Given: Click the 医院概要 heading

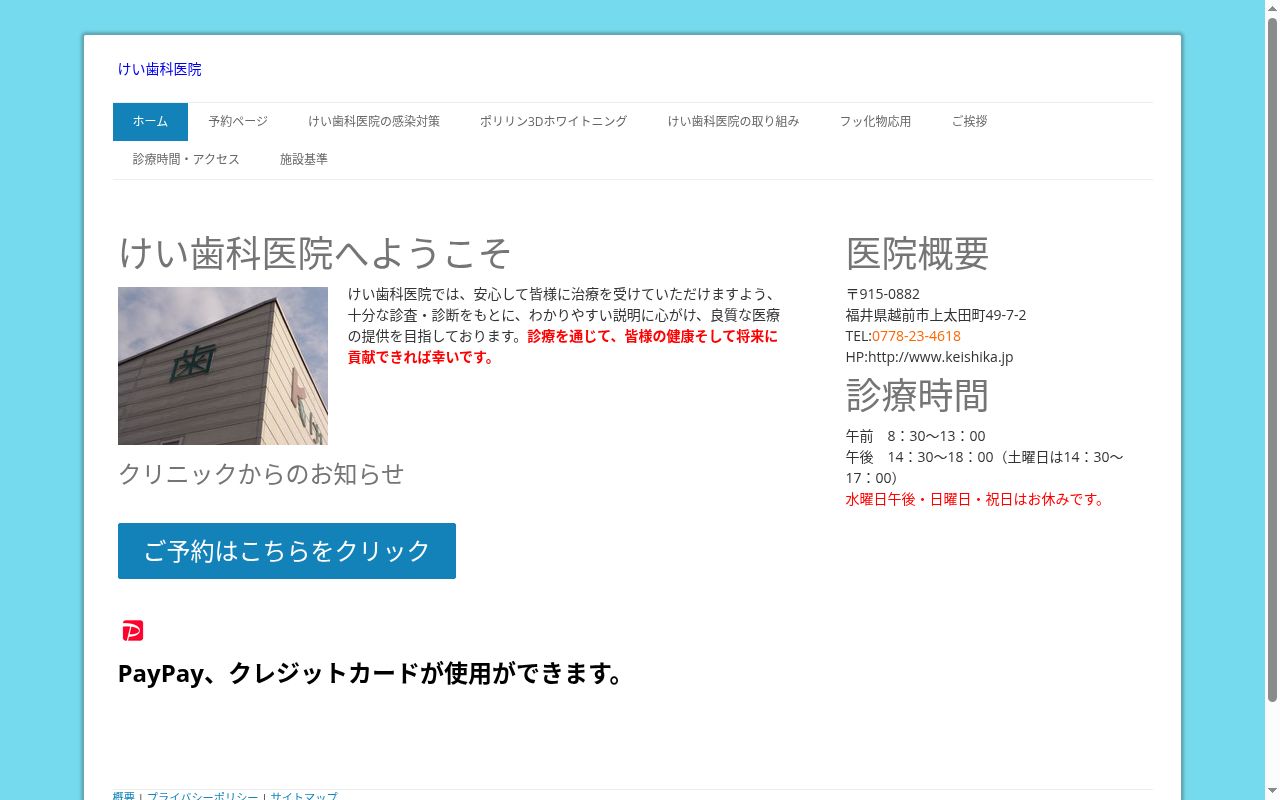Looking at the screenshot, I should tap(917, 253).
